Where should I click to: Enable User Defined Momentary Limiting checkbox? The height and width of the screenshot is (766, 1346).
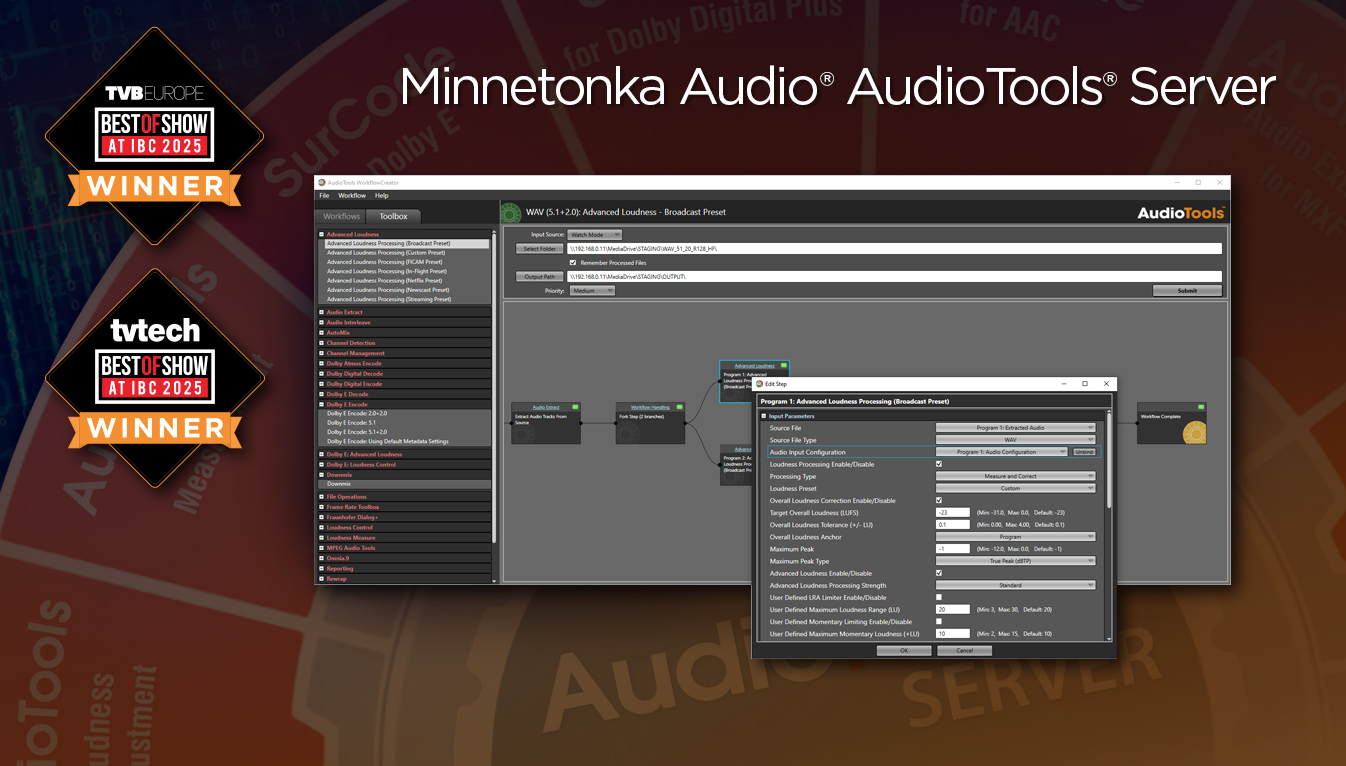coord(938,621)
